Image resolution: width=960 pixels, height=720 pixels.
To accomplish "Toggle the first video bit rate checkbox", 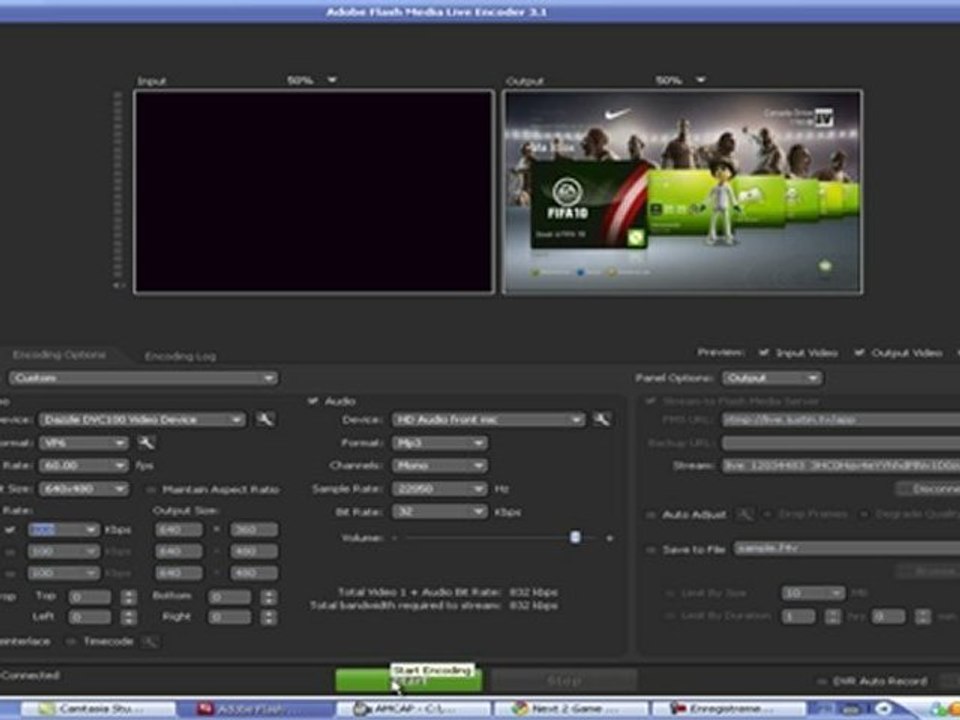I will 10,530.
